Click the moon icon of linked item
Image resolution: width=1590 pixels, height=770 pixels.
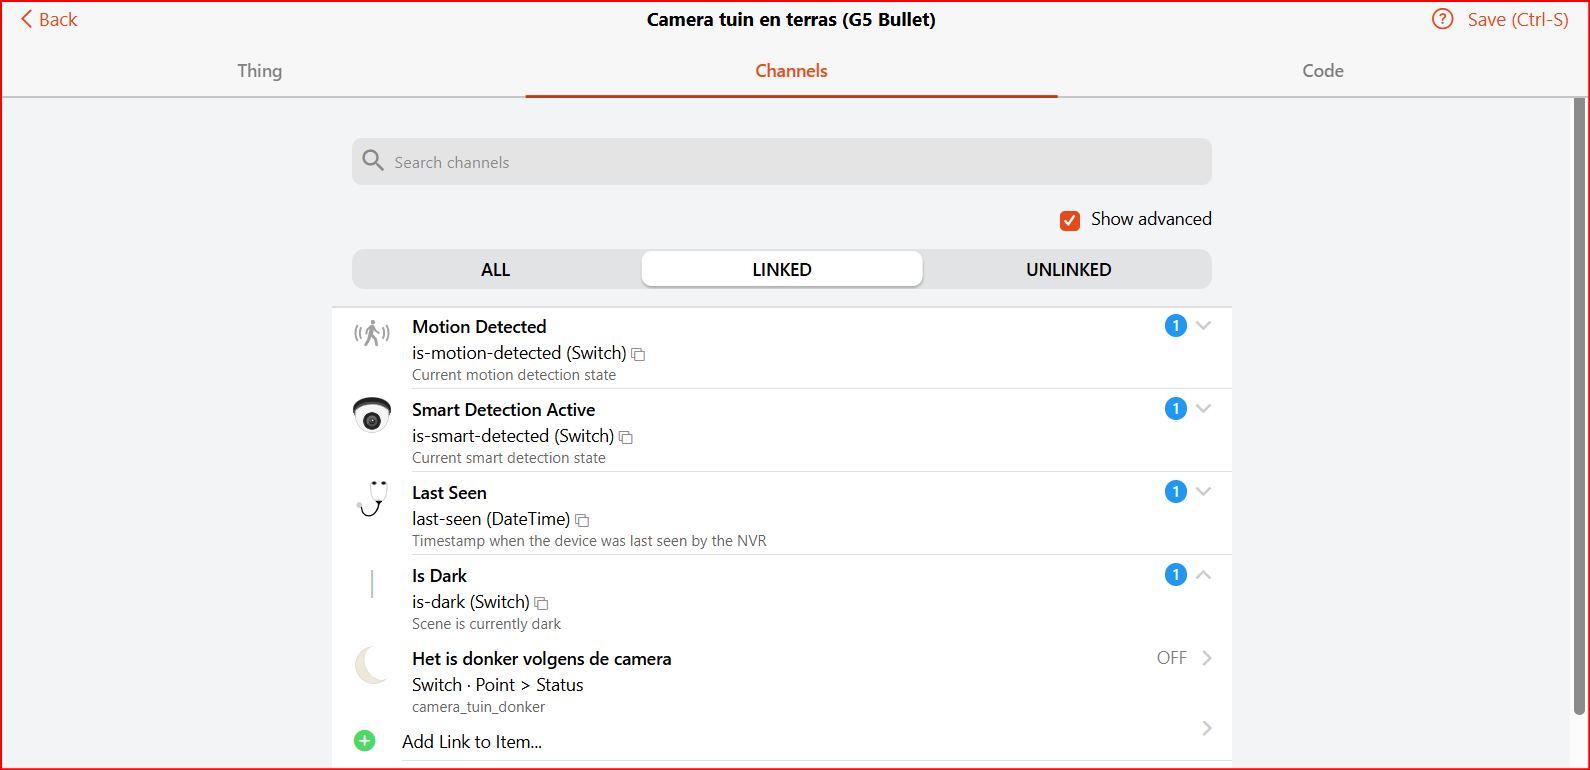coord(372,665)
